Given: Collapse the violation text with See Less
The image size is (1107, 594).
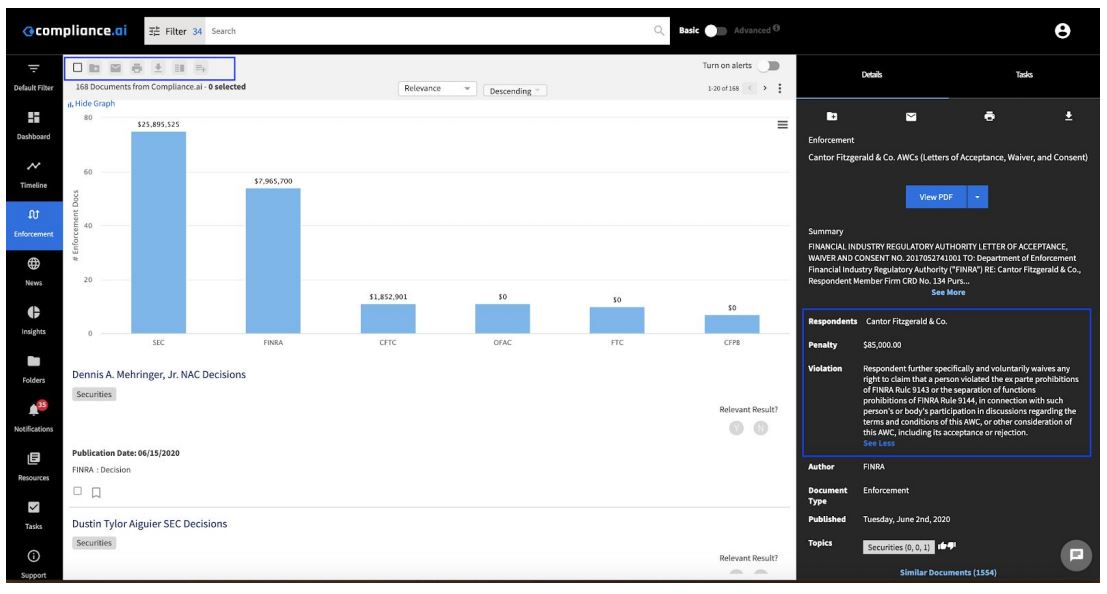Looking at the screenshot, I should point(878,444).
